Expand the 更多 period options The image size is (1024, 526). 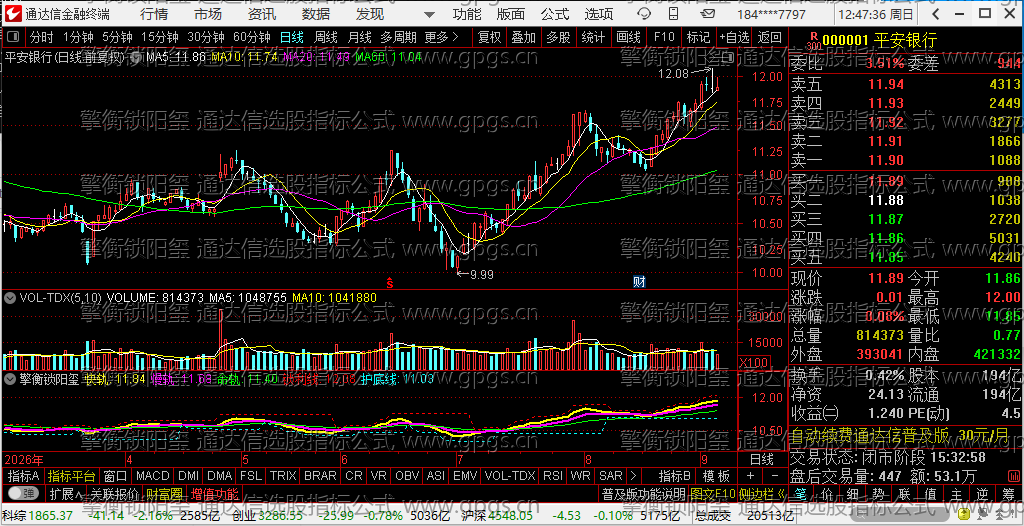coord(441,37)
